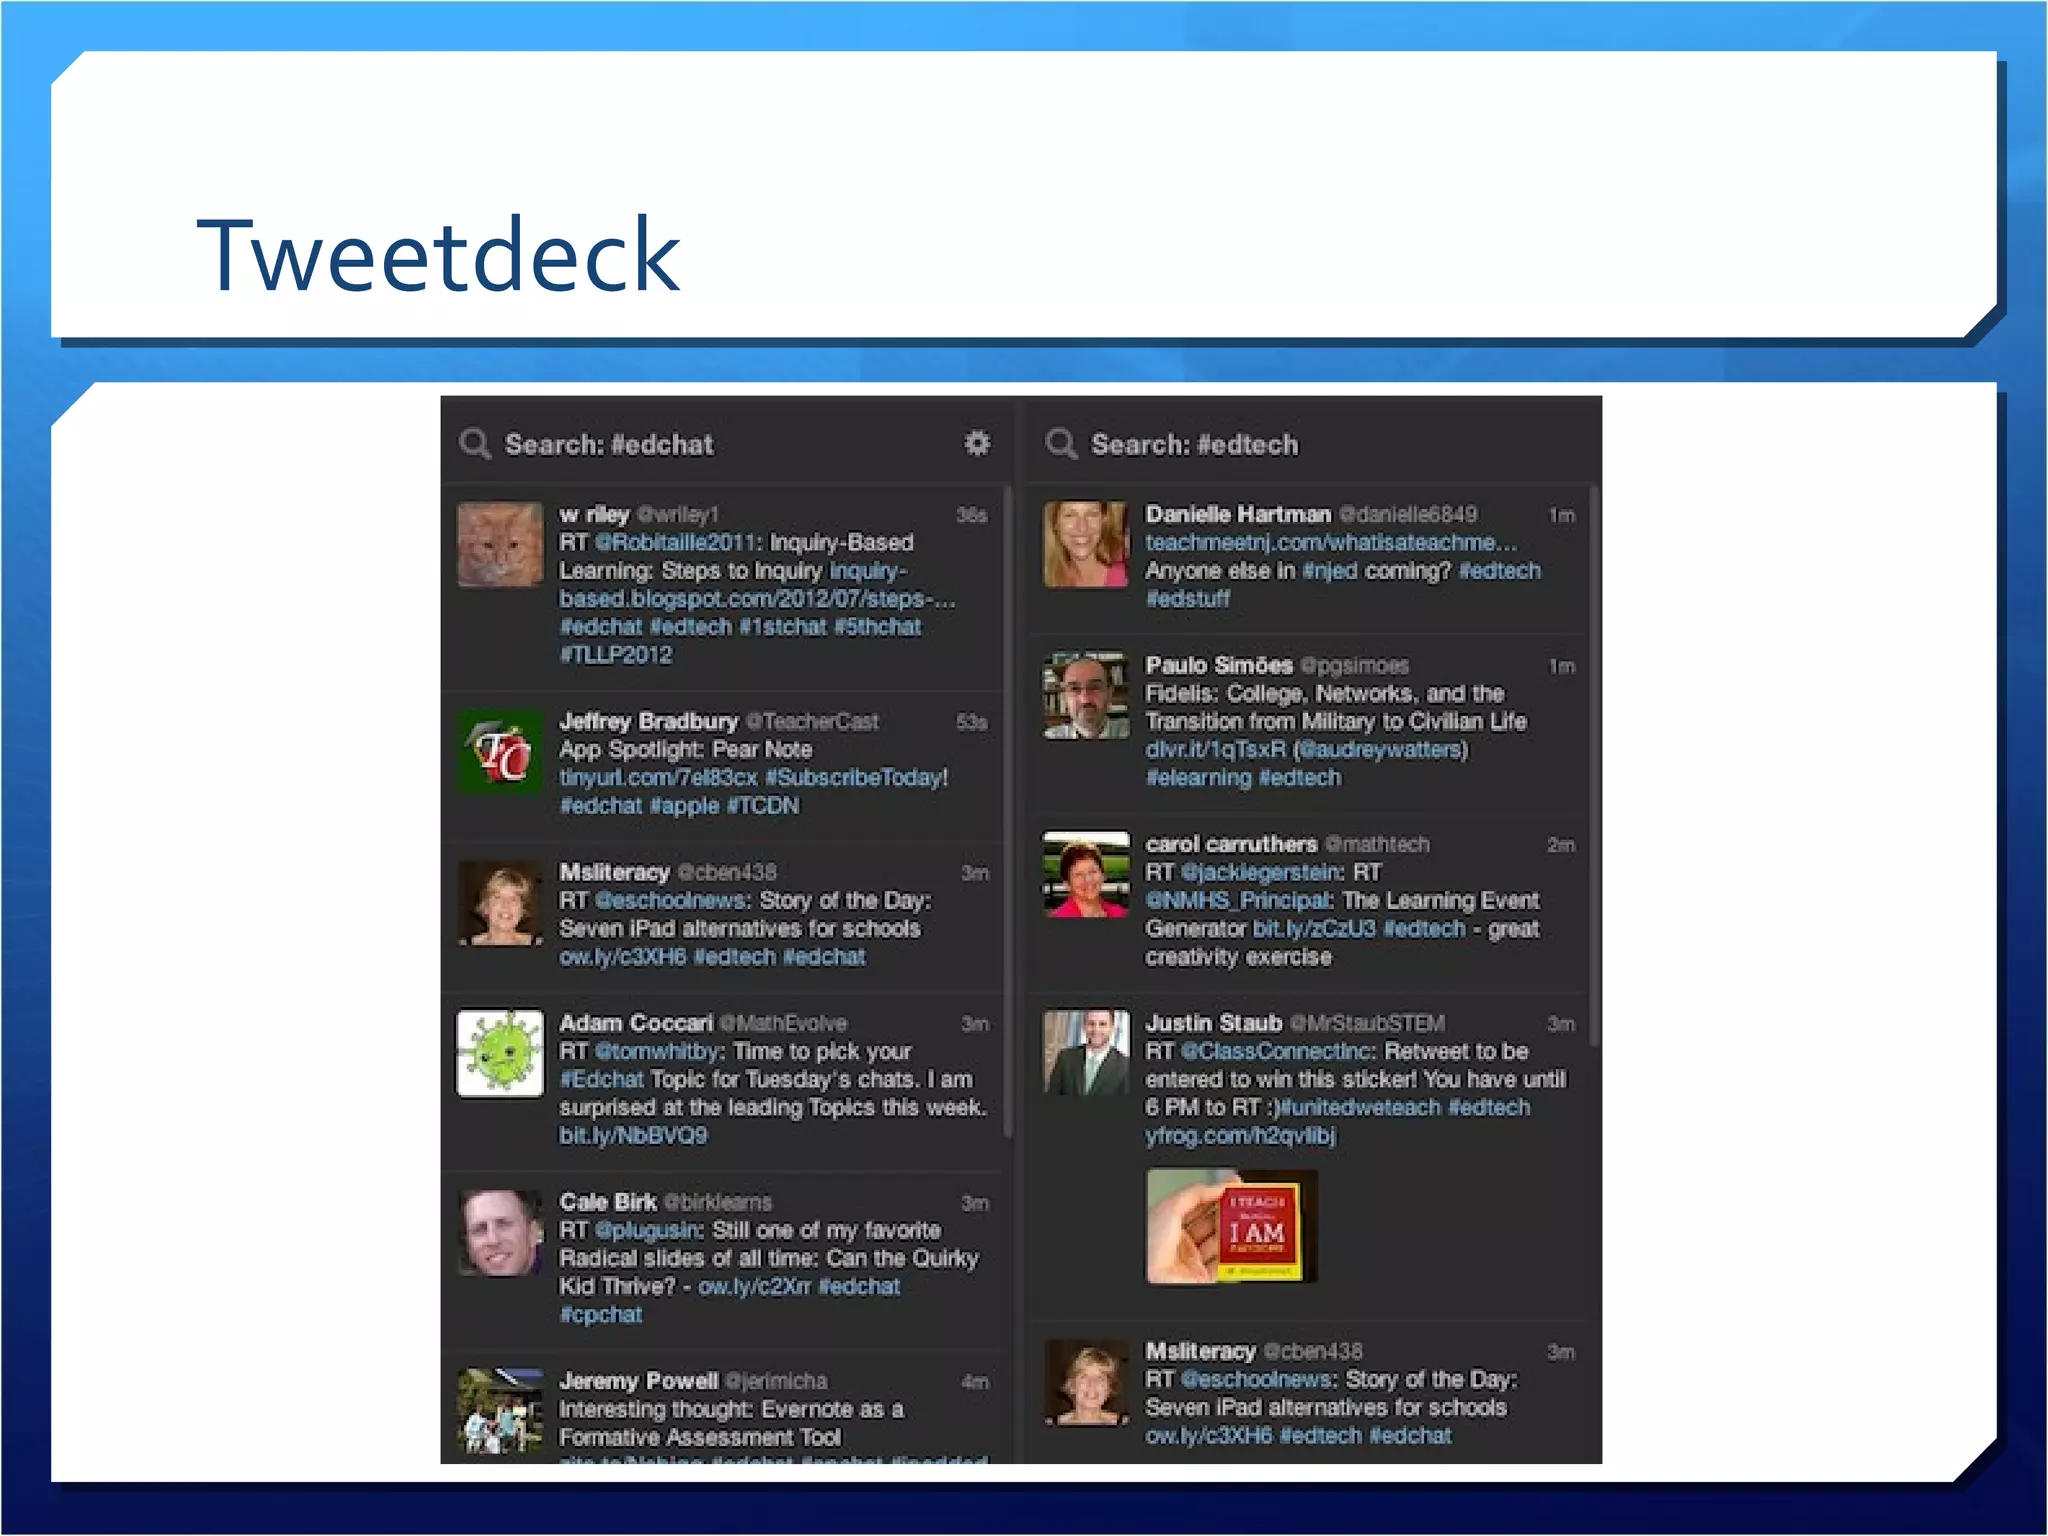Click the #1stchat hashtag

783,627
